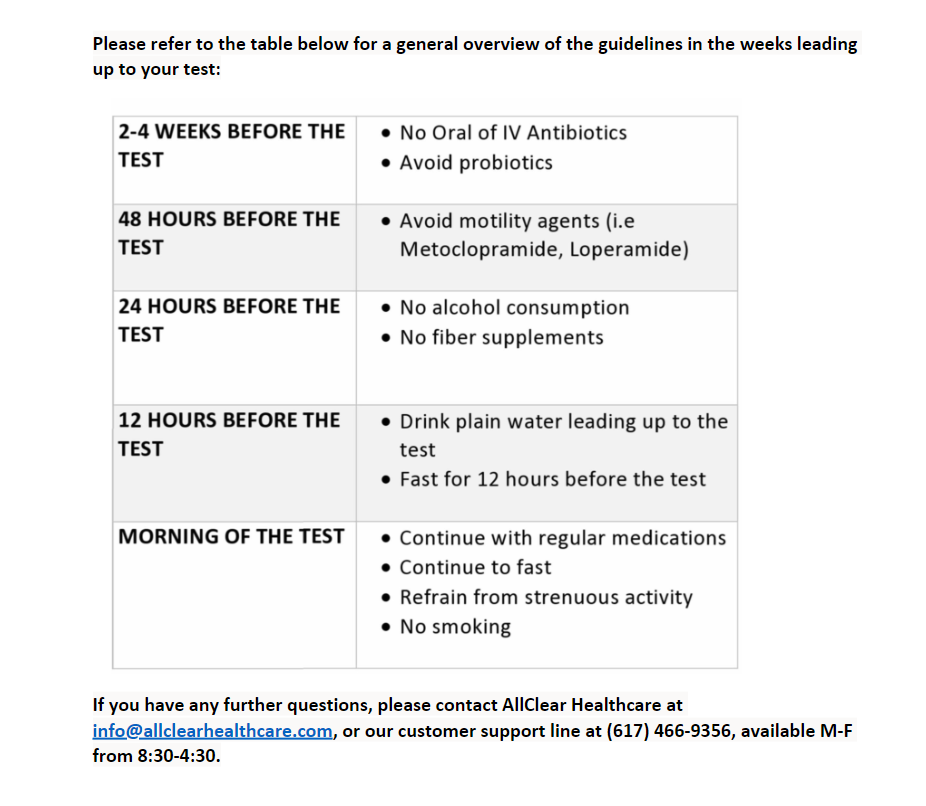Click the "MORNING OF THE TEST" heading cell
Image resolution: width=926 pixels, height=806 pixels.
231,537
